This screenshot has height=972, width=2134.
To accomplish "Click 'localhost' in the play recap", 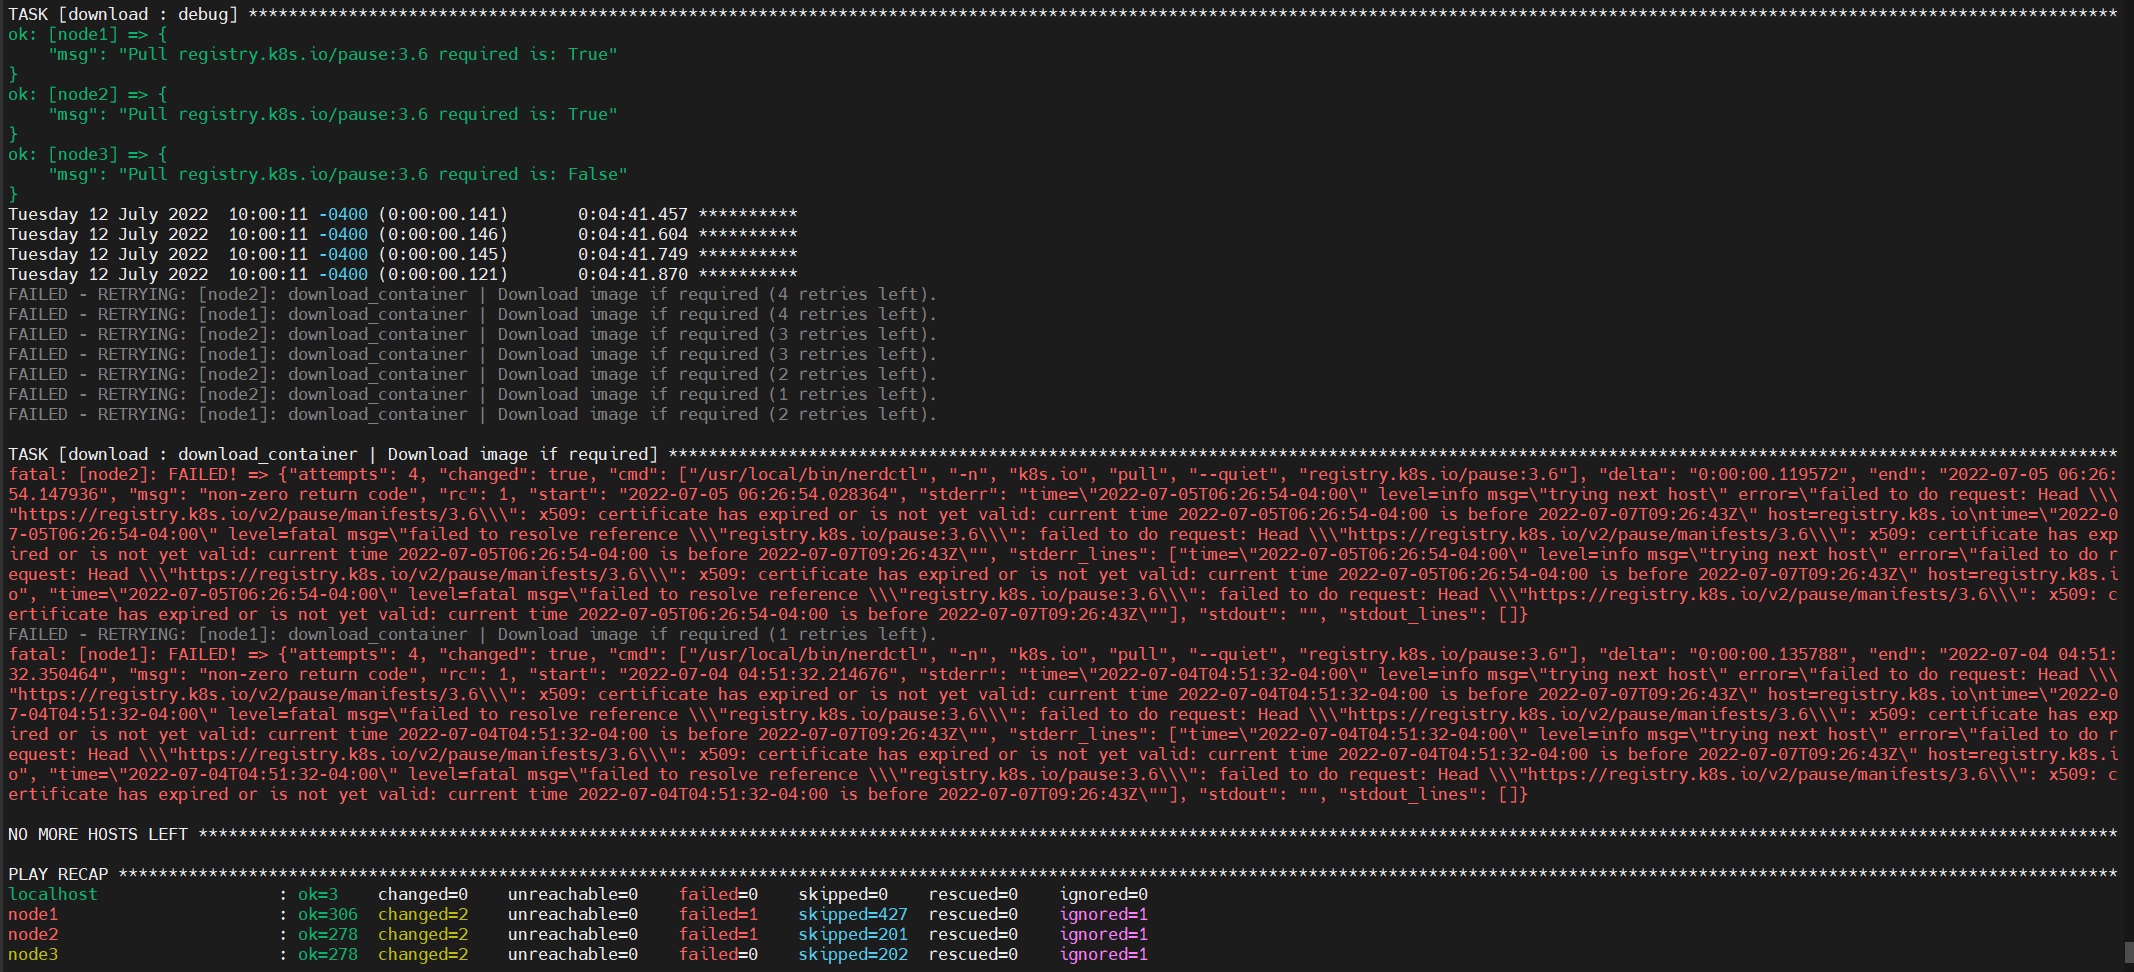I will point(53,894).
